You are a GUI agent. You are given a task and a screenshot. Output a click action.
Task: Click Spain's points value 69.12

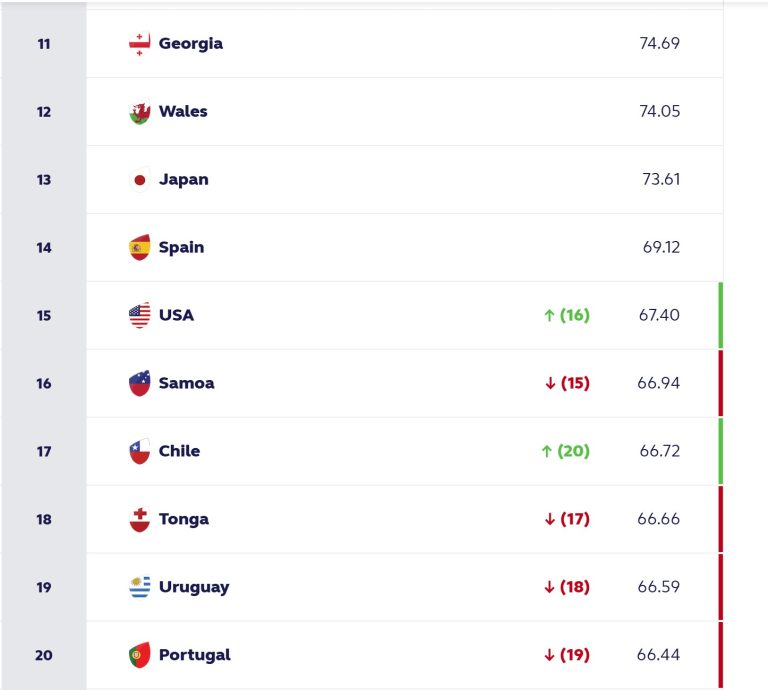pyautogui.click(x=661, y=248)
